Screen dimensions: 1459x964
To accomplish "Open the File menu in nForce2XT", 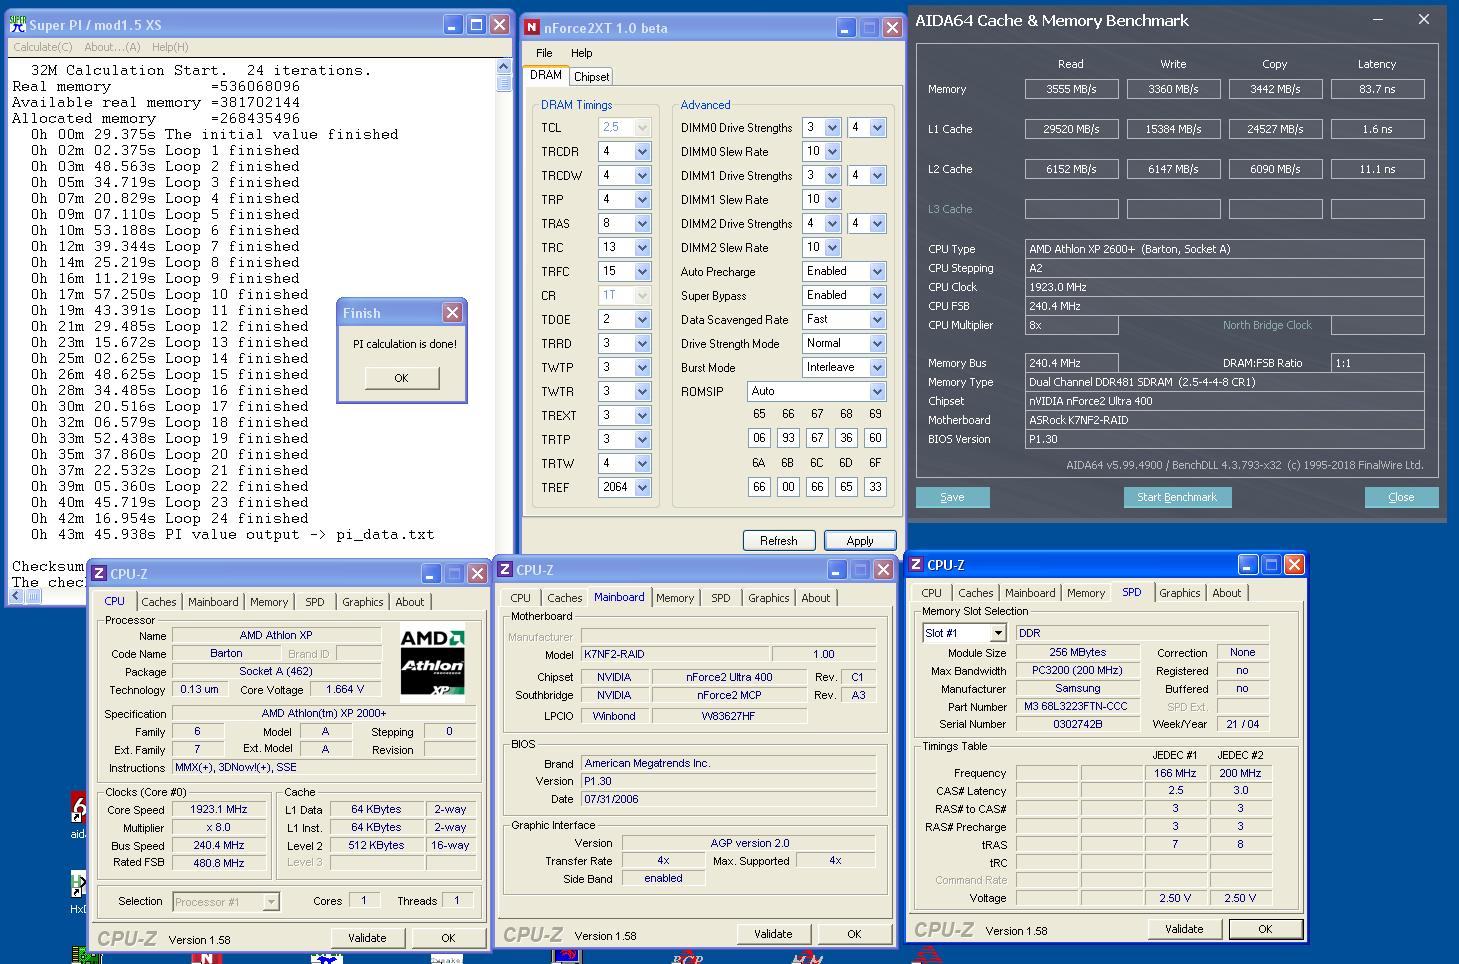I will click(x=544, y=53).
